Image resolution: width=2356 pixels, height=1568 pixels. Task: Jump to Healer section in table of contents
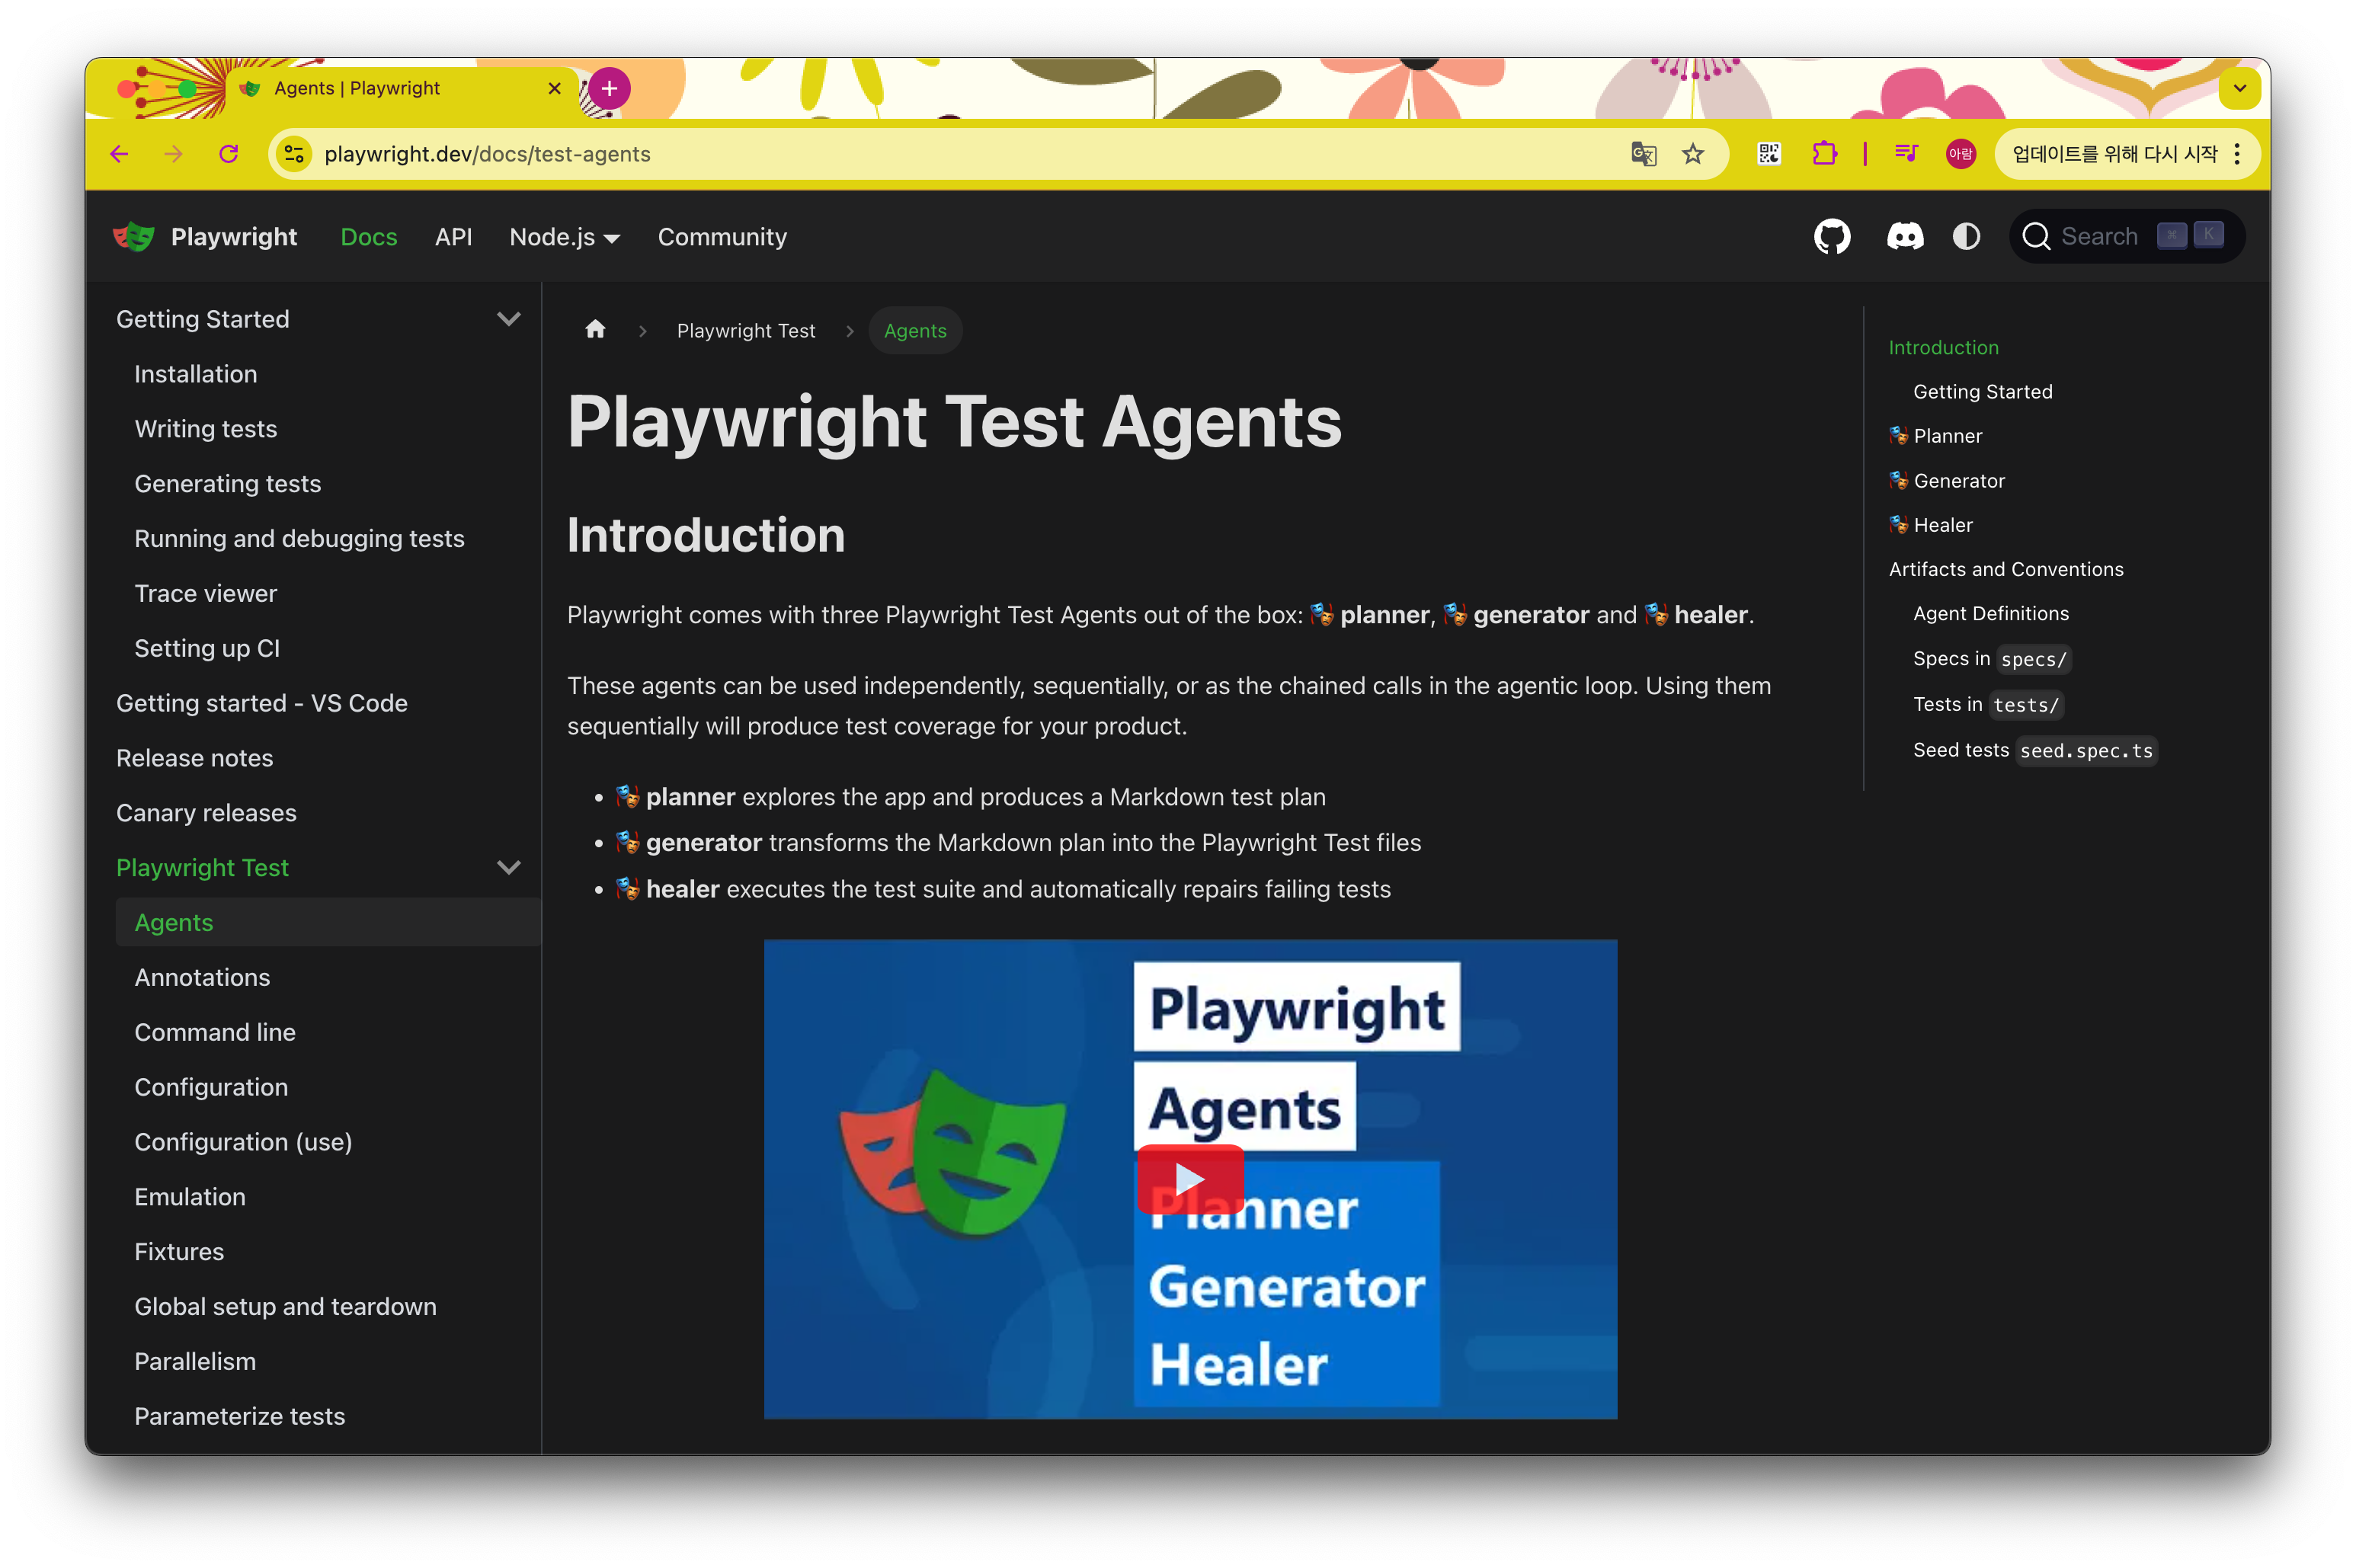(1942, 525)
